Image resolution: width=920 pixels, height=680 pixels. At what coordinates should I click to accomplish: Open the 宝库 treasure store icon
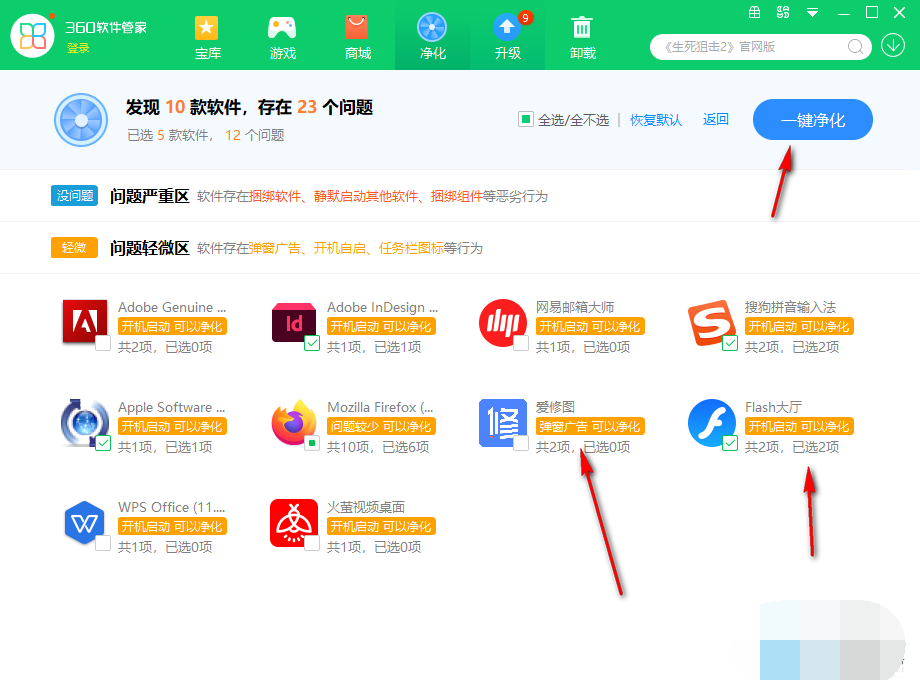pyautogui.click(x=207, y=28)
